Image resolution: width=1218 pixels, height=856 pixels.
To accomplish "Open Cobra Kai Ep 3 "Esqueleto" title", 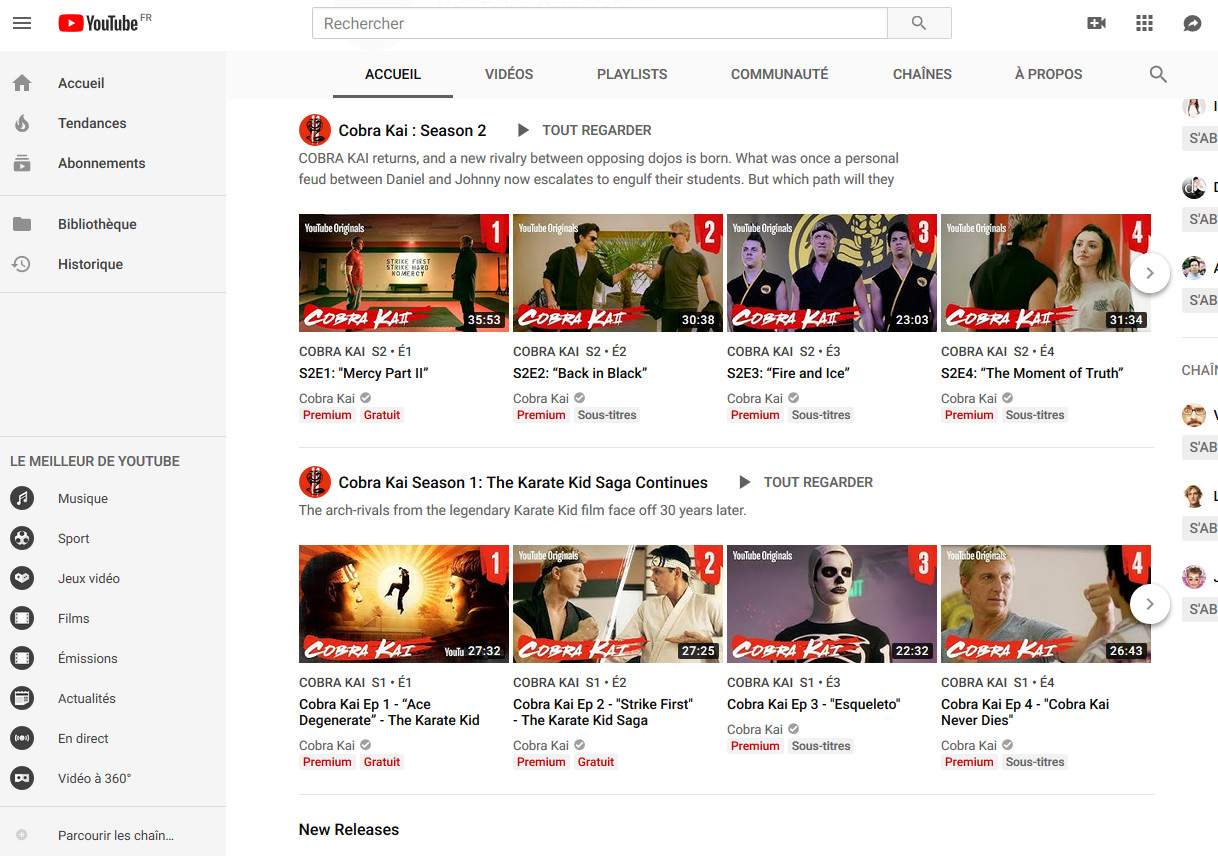I will [x=813, y=704].
